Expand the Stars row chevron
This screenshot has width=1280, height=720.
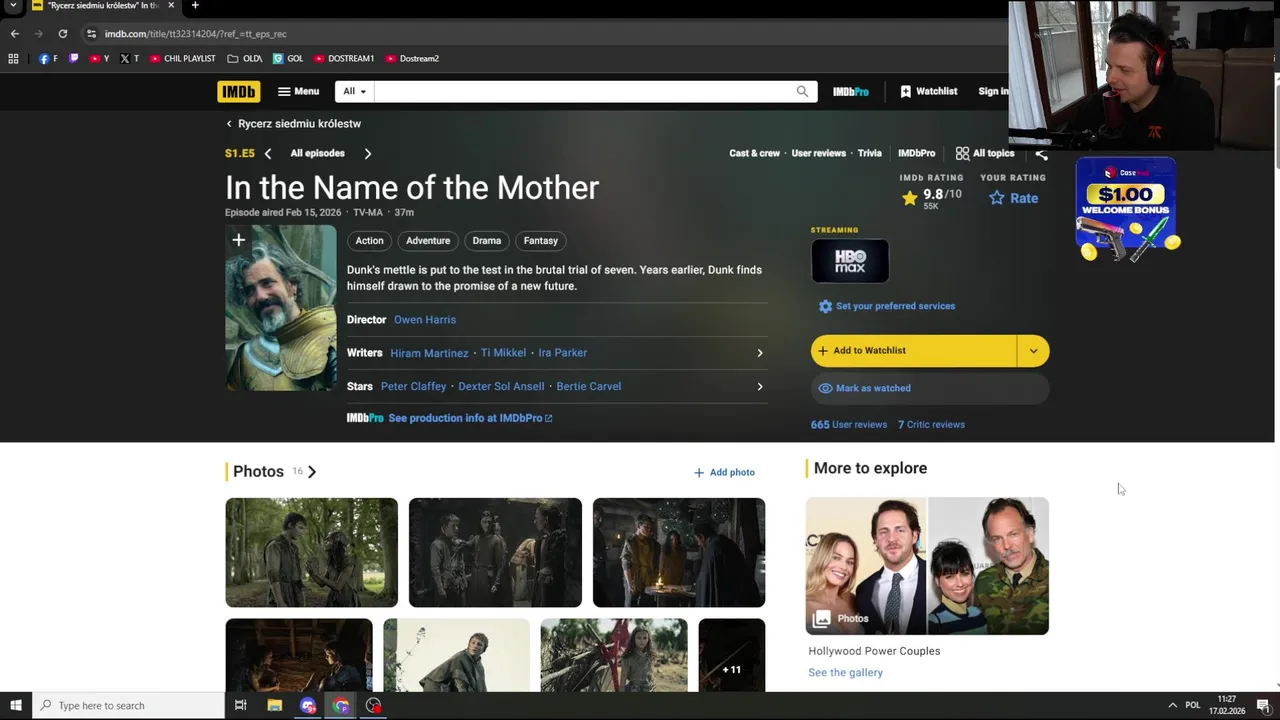[x=759, y=386]
